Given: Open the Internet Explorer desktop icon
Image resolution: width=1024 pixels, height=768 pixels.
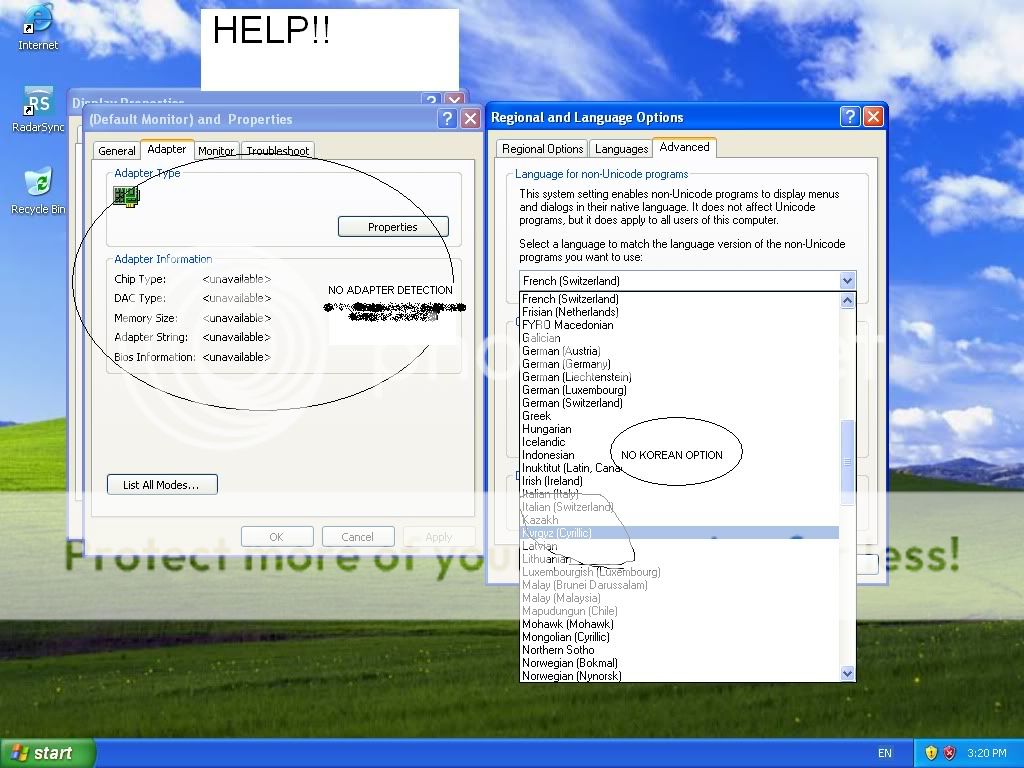Looking at the screenshot, I should (38, 20).
